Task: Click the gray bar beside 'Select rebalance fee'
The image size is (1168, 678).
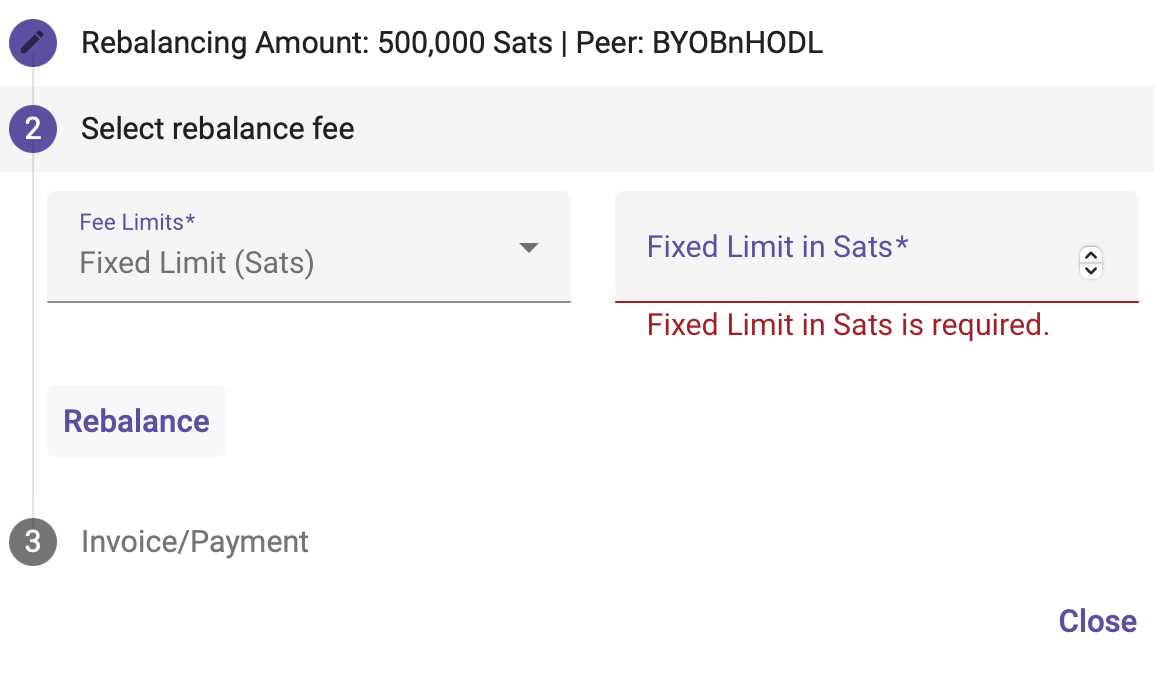Action: 750,129
